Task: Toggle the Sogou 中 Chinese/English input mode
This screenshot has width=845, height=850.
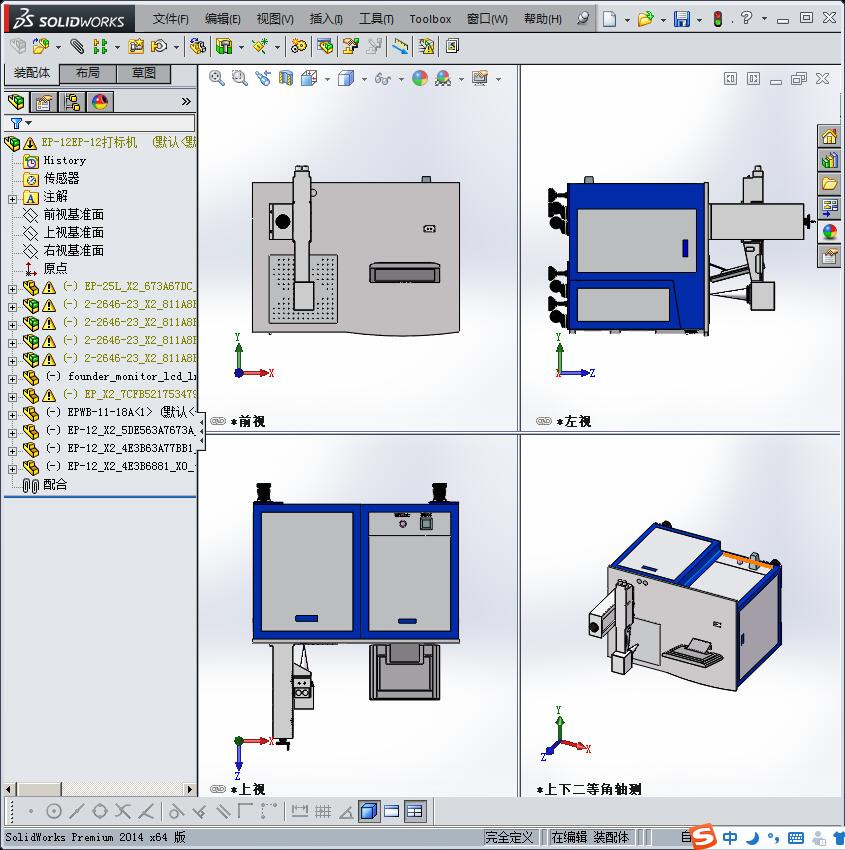Action: point(730,837)
